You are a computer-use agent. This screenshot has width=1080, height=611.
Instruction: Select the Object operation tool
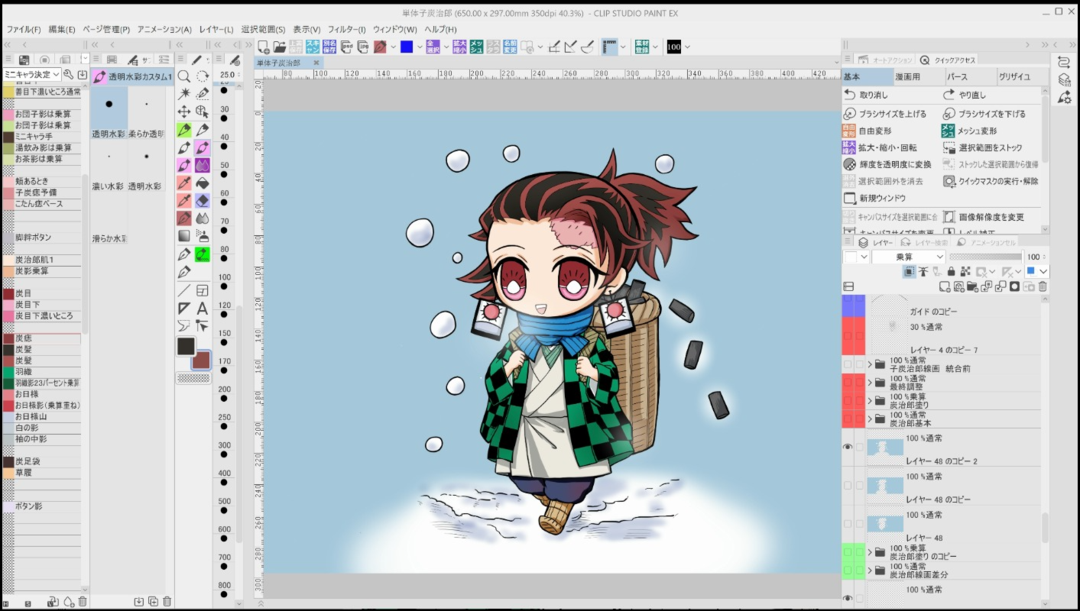(x=202, y=112)
